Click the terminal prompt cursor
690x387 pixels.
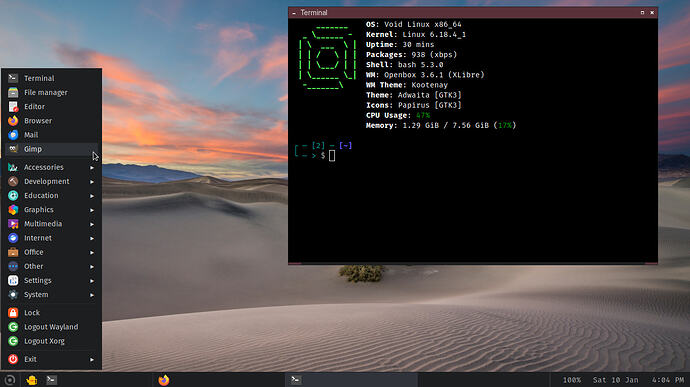click(332, 155)
